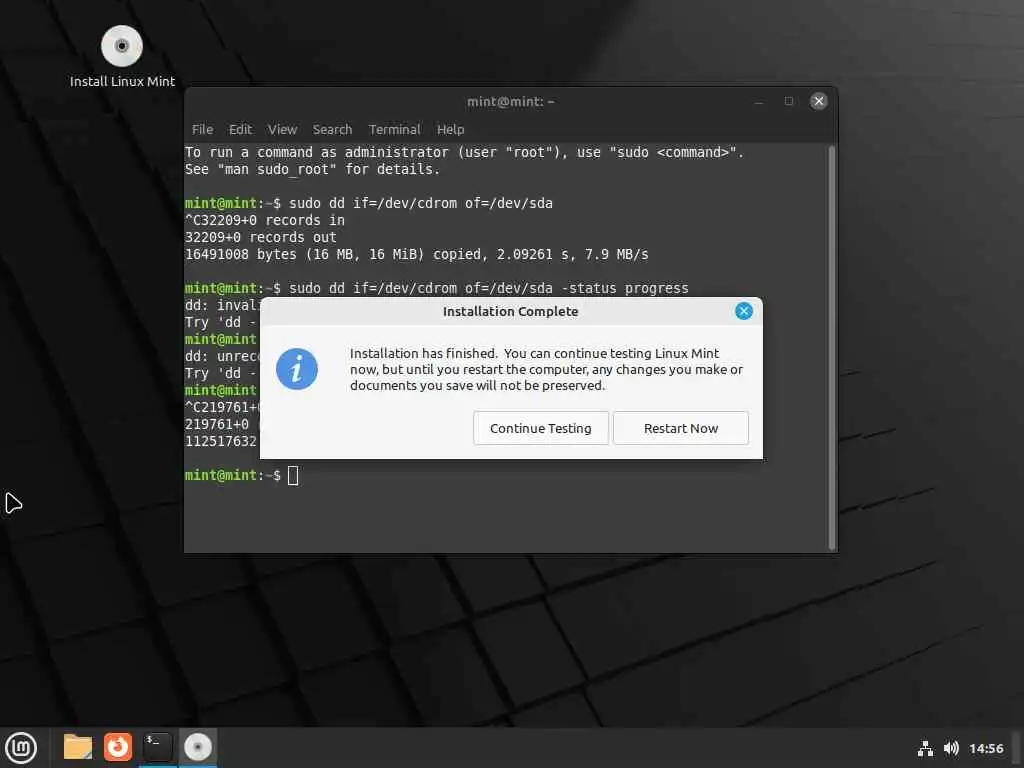The width and height of the screenshot is (1024, 768).
Task: Open the terminal Search menu
Action: coord(332,129)
